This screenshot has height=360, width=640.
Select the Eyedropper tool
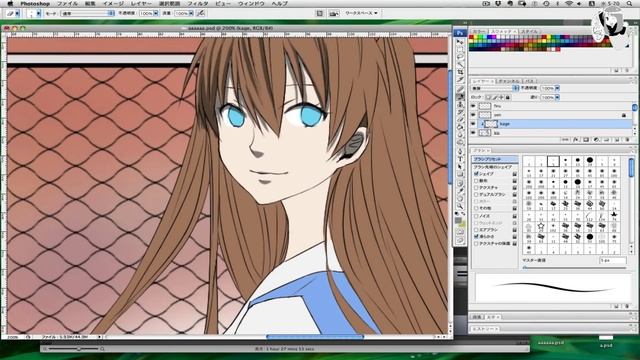tap(460, 190)
